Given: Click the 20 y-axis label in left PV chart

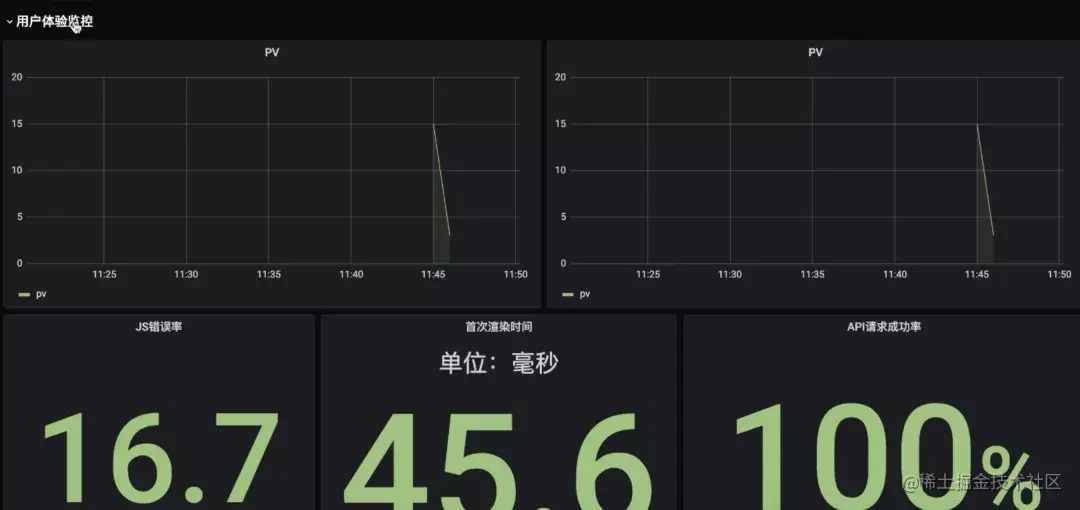Looking at the screenshot, I should tap(17, 77).
